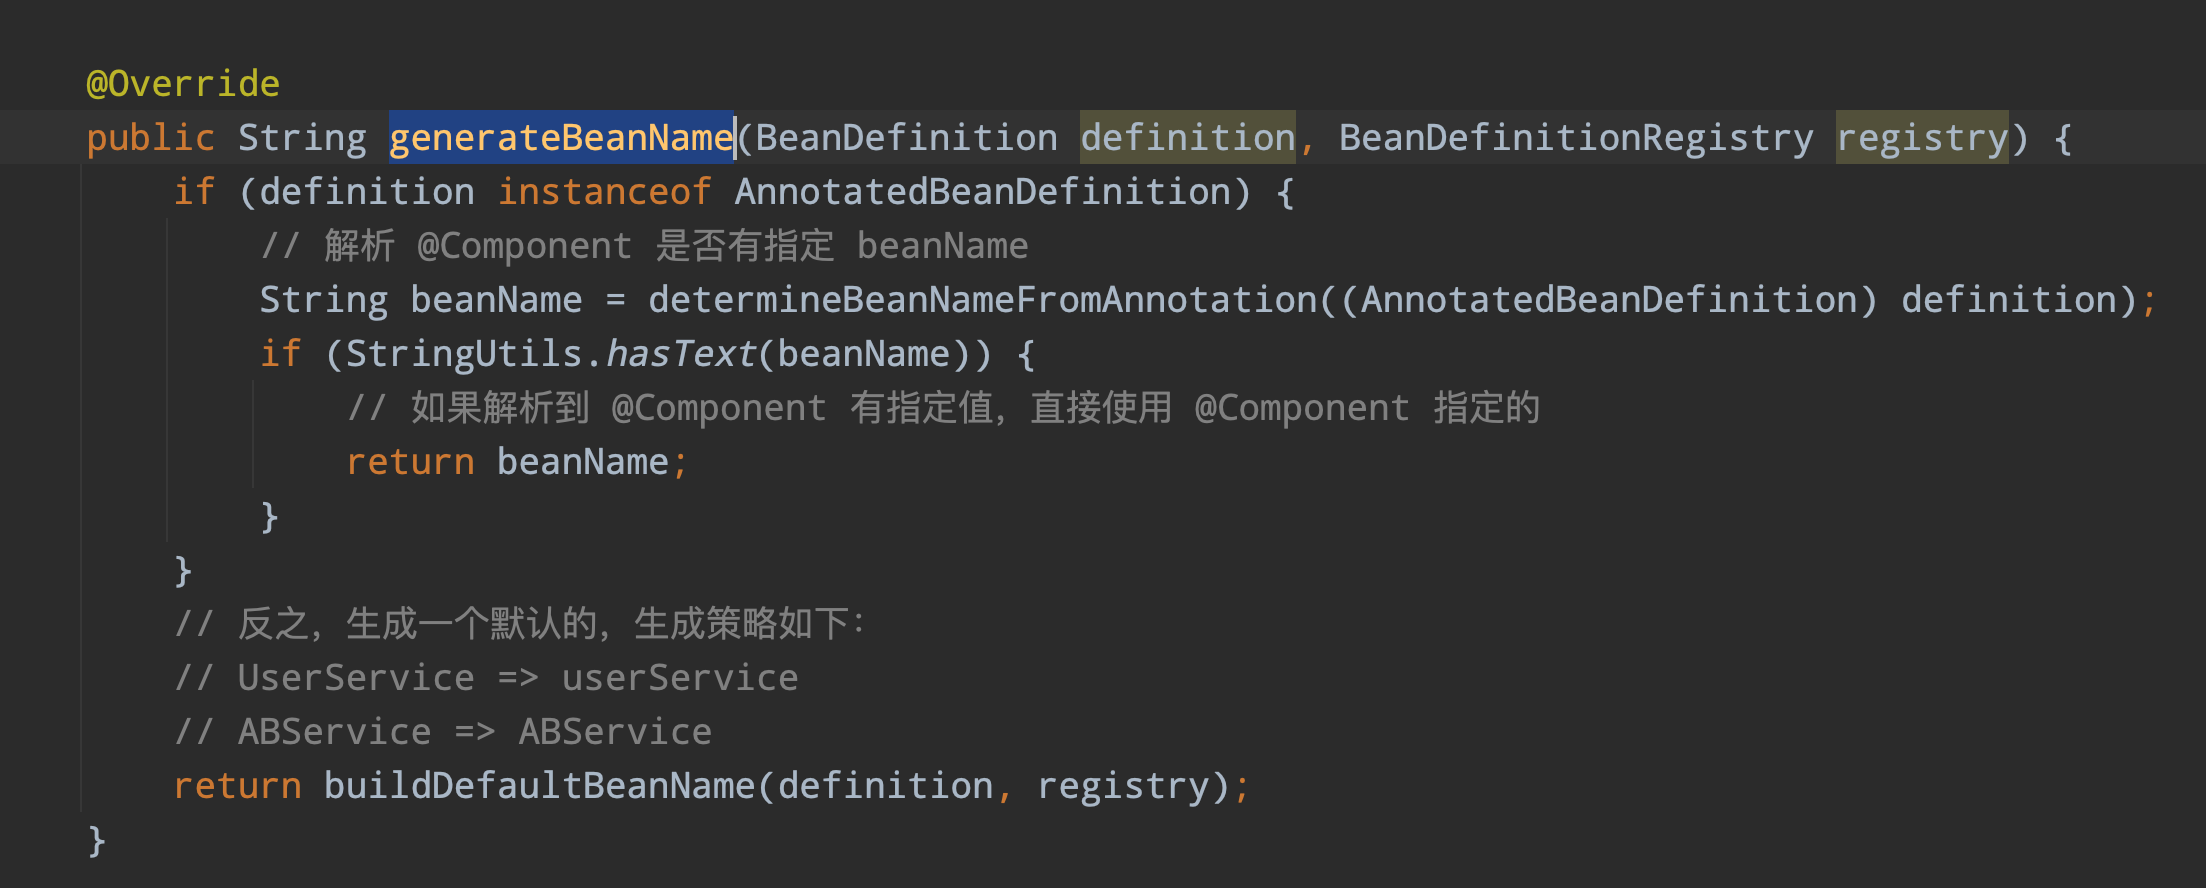Click the StringUtils class reference
The height and width of the screenshot is (888, 2206).
464,354
